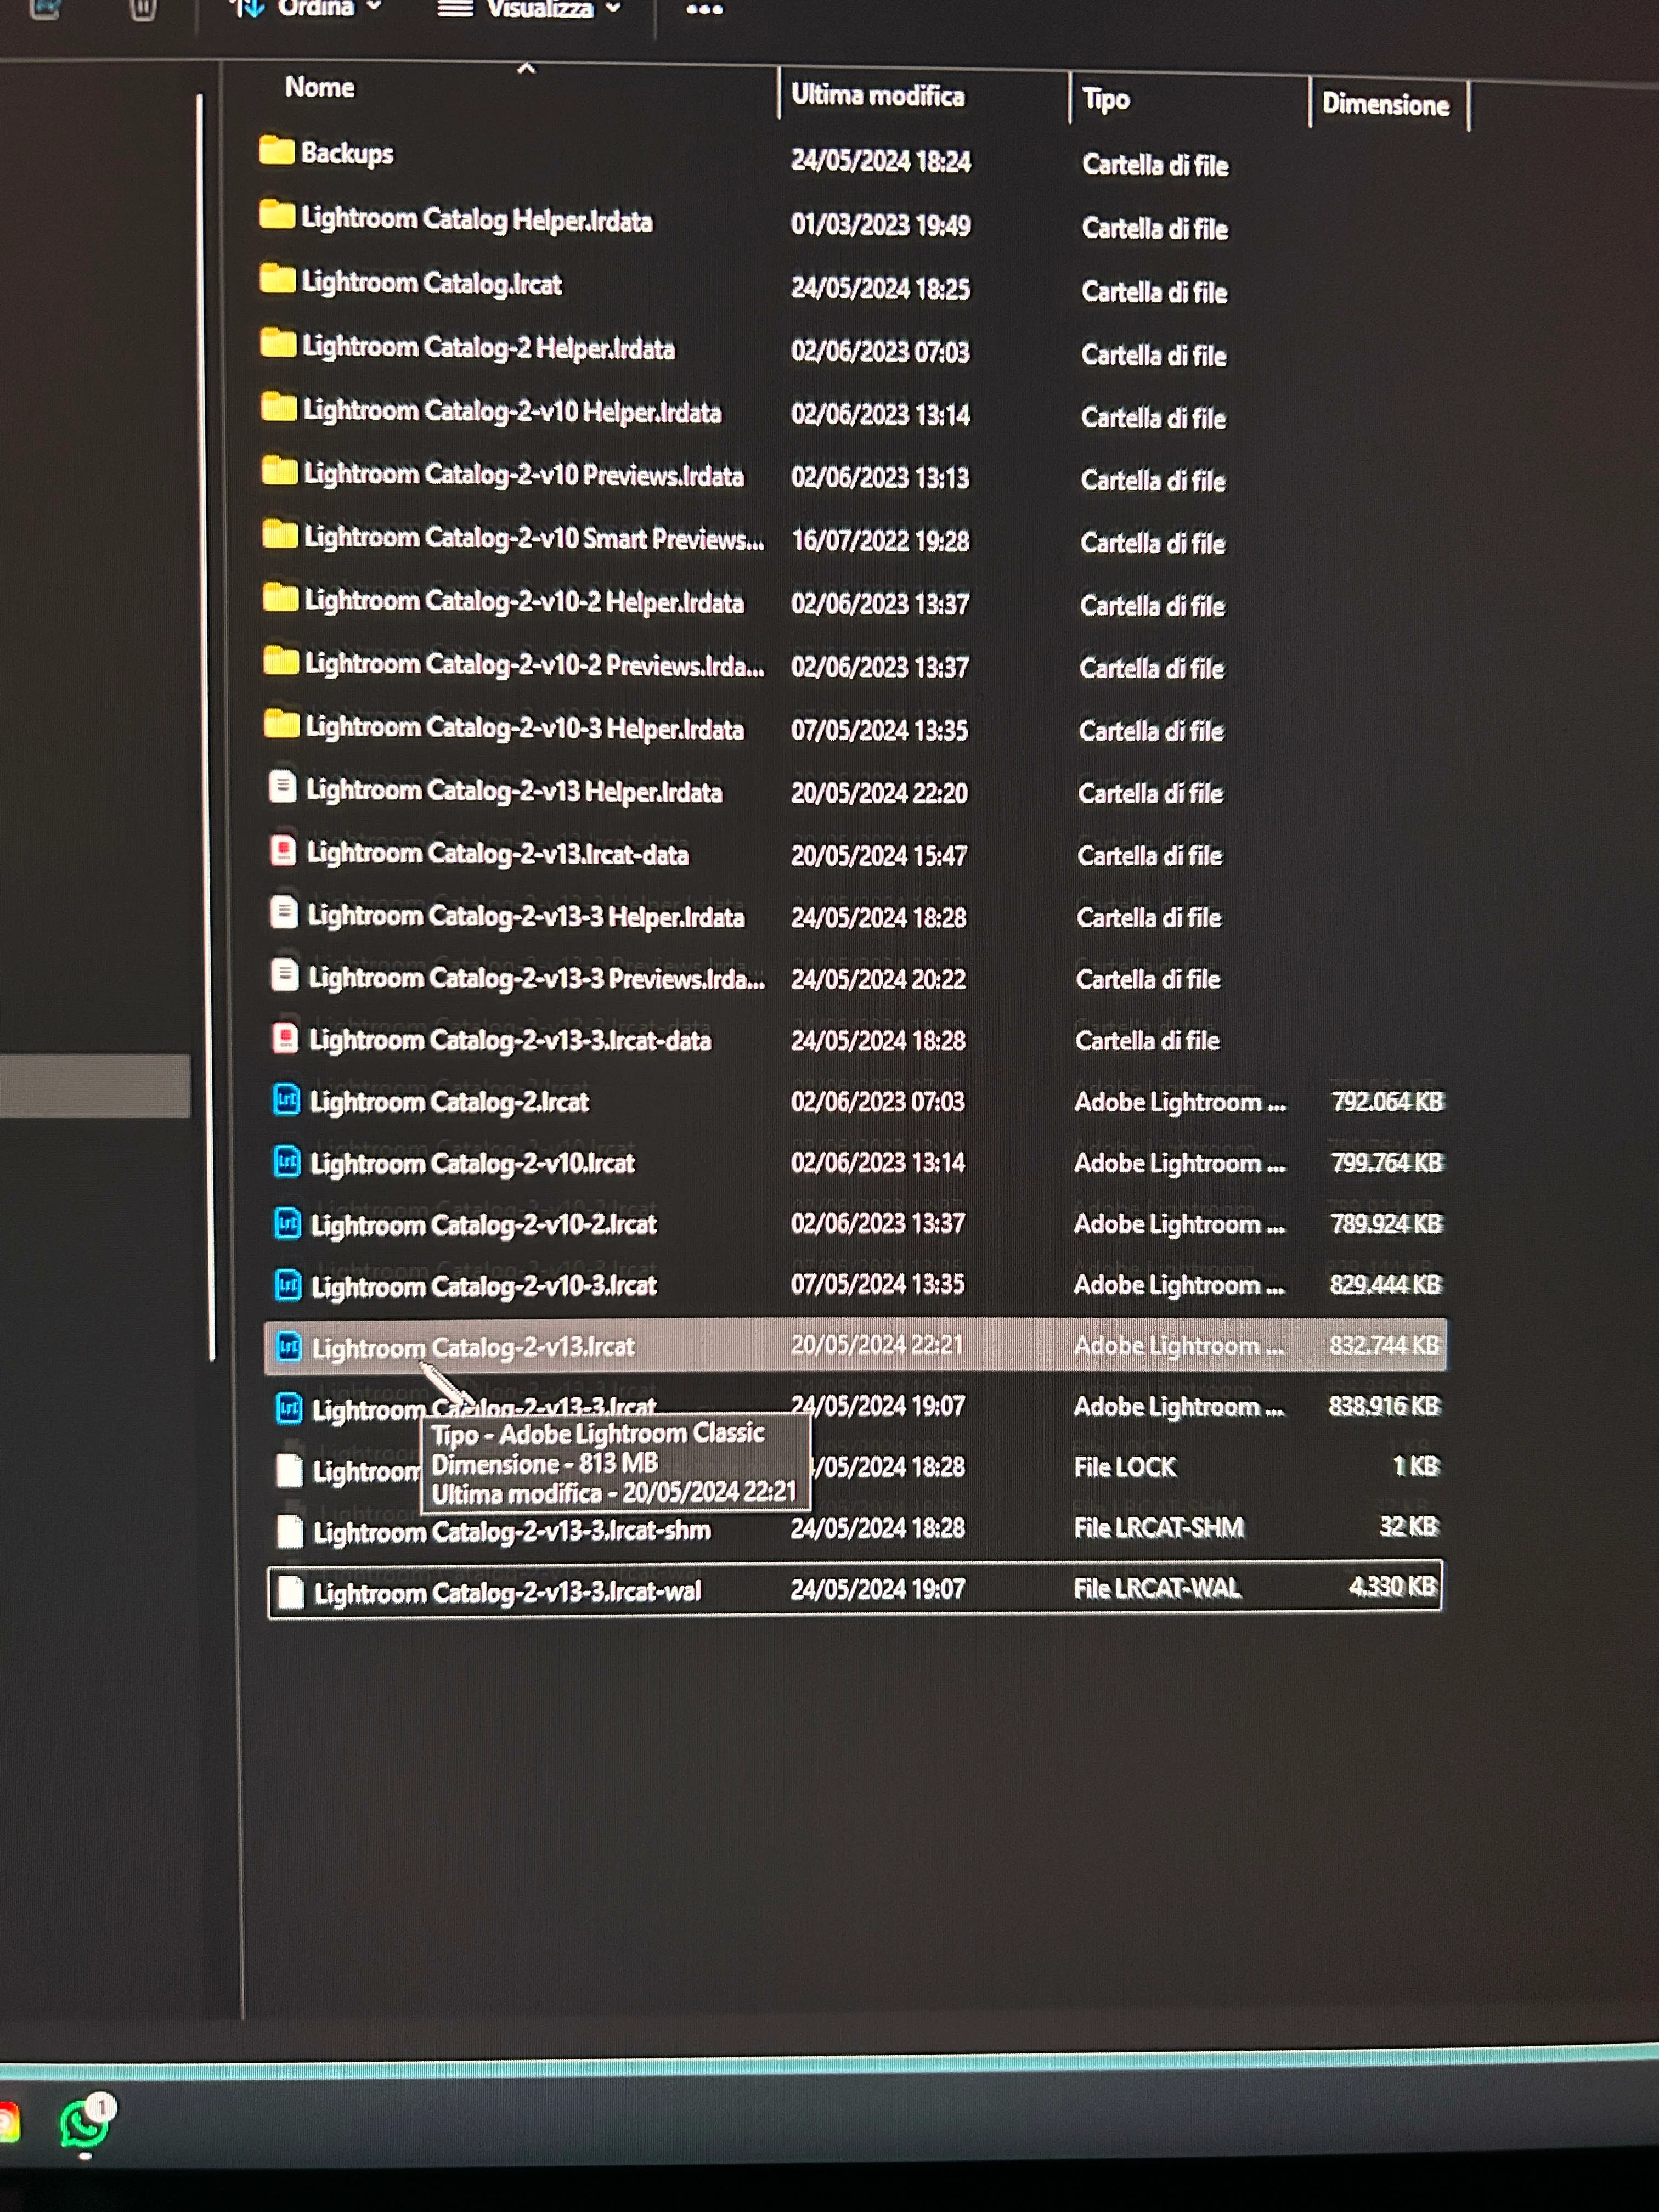Click red icon of Lightroom Catalog-2-v13.lrcat-data
Screen dimensions: 1659x2212
point(284,851)
